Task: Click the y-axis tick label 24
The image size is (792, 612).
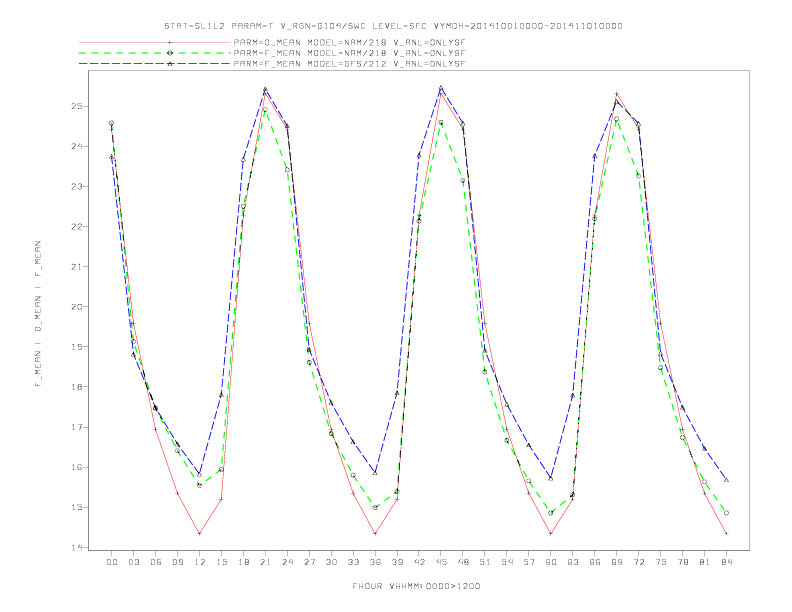Action: tap(77, 146)
